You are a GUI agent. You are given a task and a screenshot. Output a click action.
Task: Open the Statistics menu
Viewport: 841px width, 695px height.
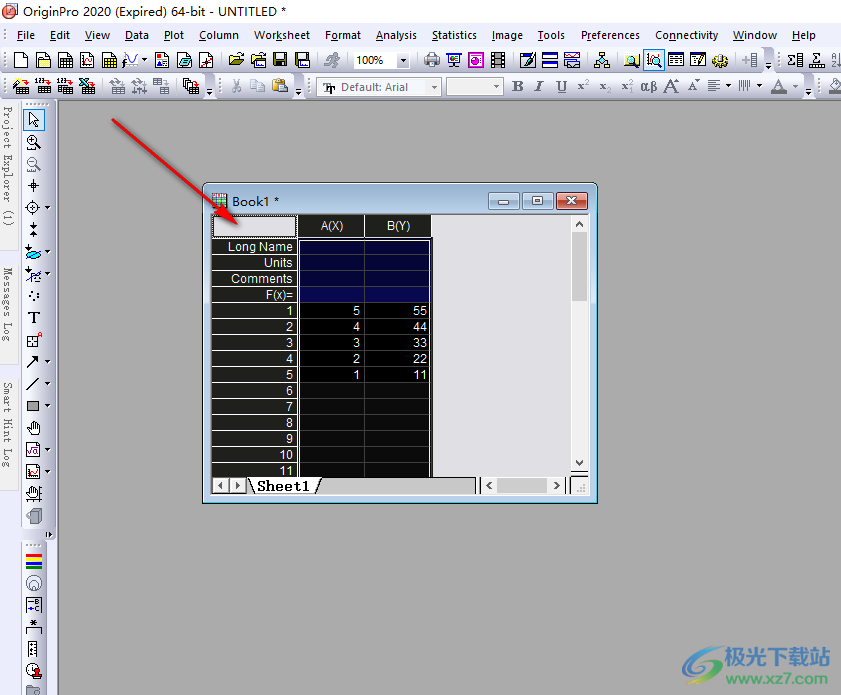[x=454, y=35]
